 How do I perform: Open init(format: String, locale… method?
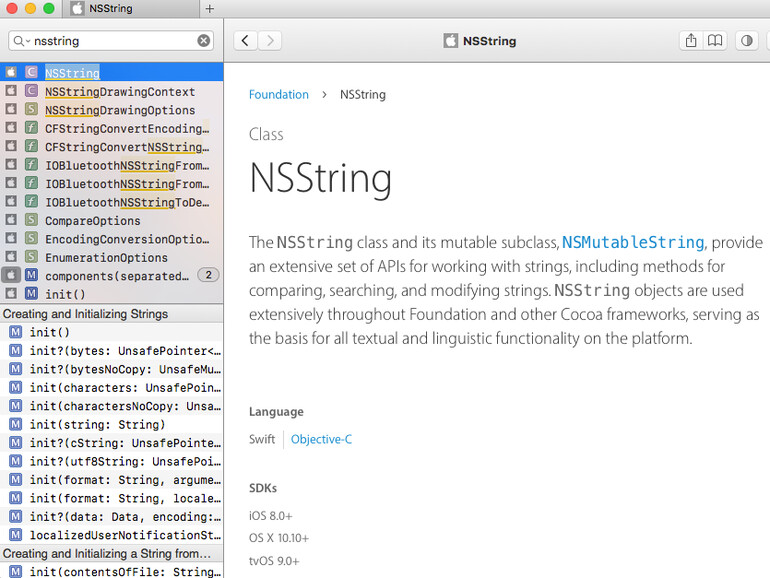111,498
